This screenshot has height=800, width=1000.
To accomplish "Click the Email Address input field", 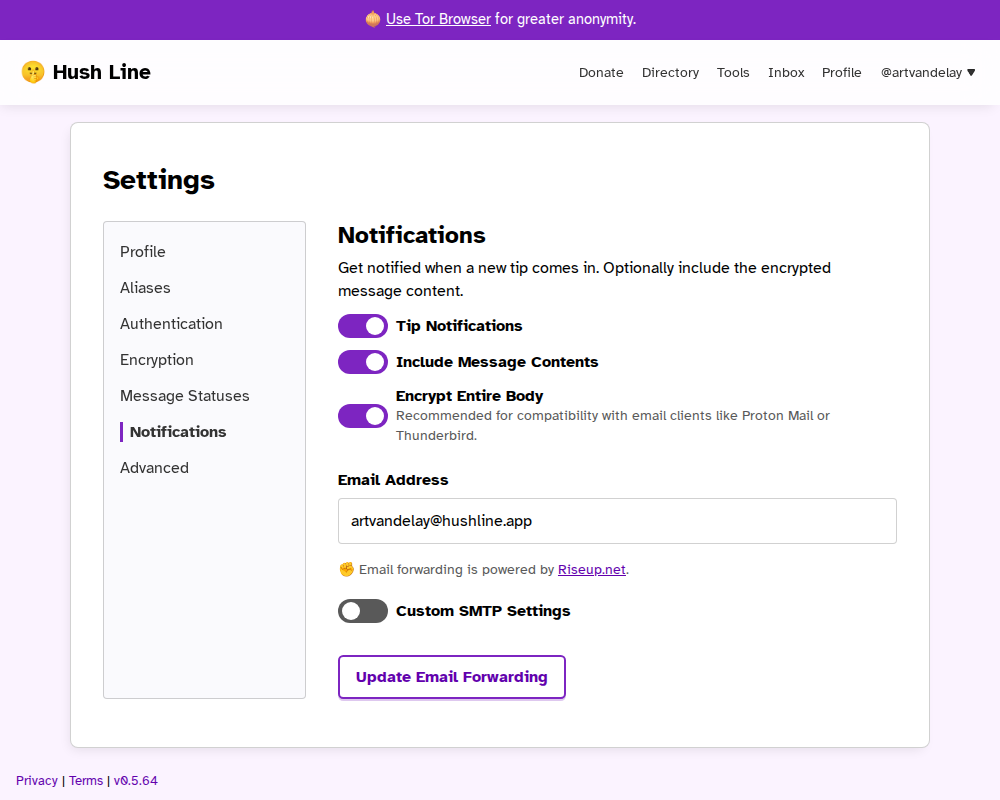I will [617, 521].
